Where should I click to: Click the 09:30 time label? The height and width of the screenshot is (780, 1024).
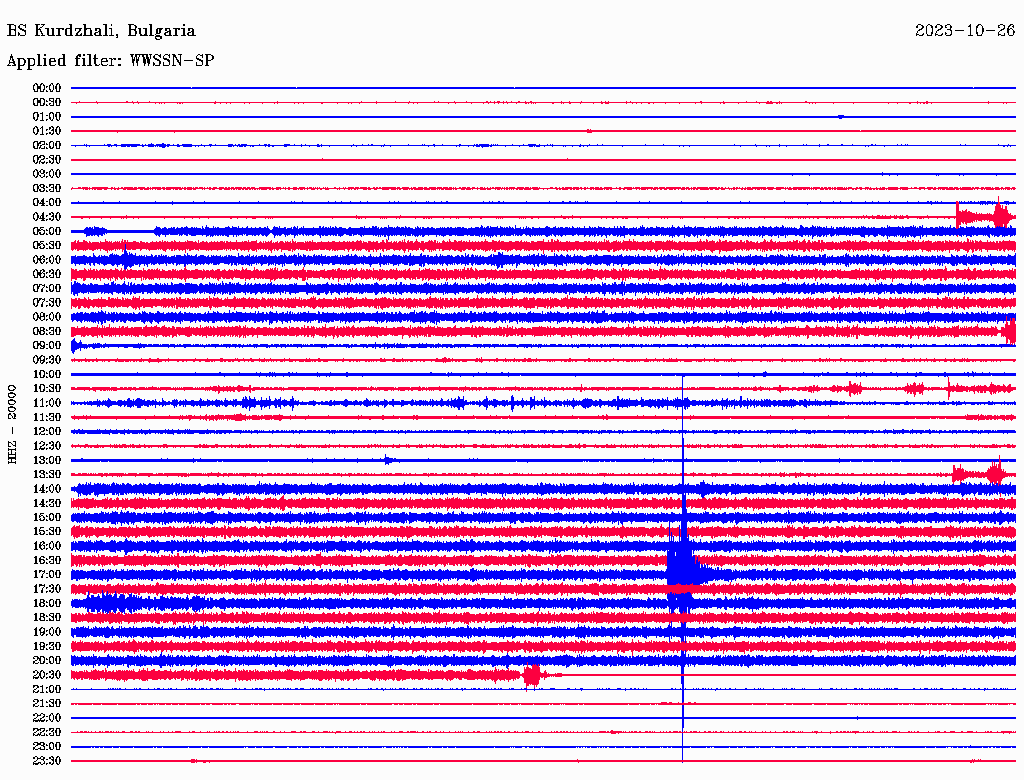46,360
